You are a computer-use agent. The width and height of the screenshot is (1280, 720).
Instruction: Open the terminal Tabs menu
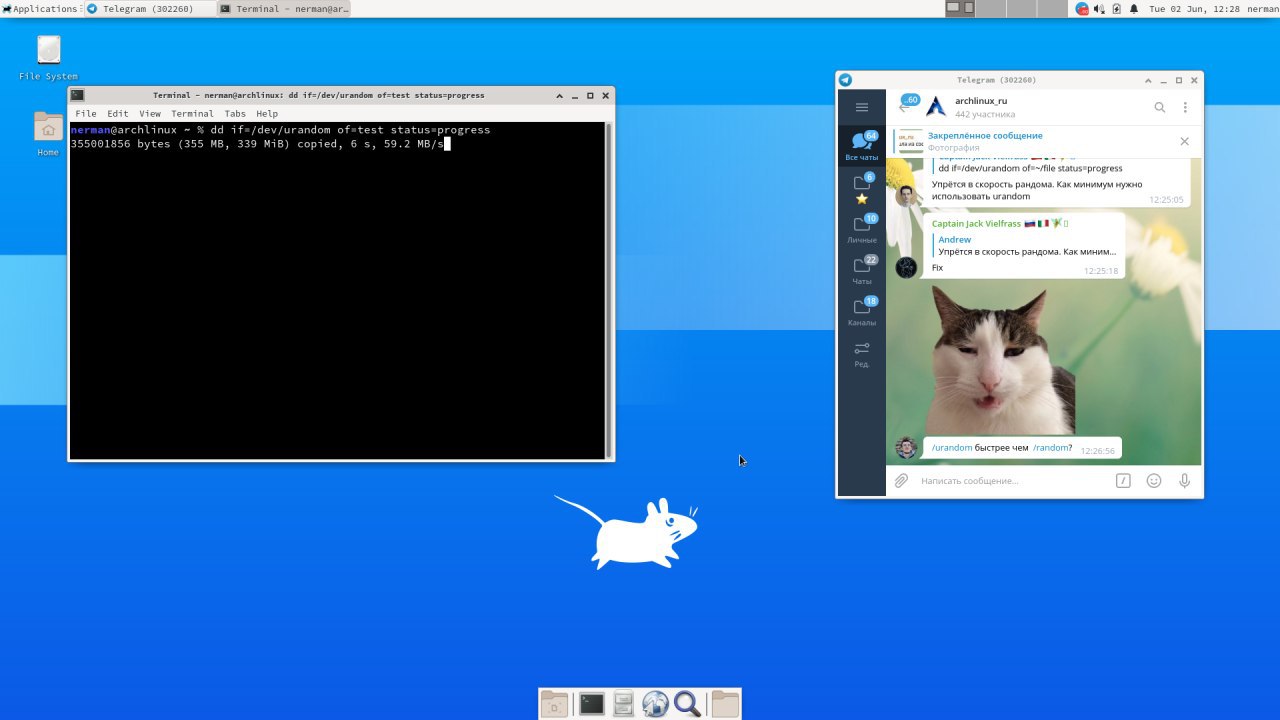pyautogui.click(x=235, y=114)
